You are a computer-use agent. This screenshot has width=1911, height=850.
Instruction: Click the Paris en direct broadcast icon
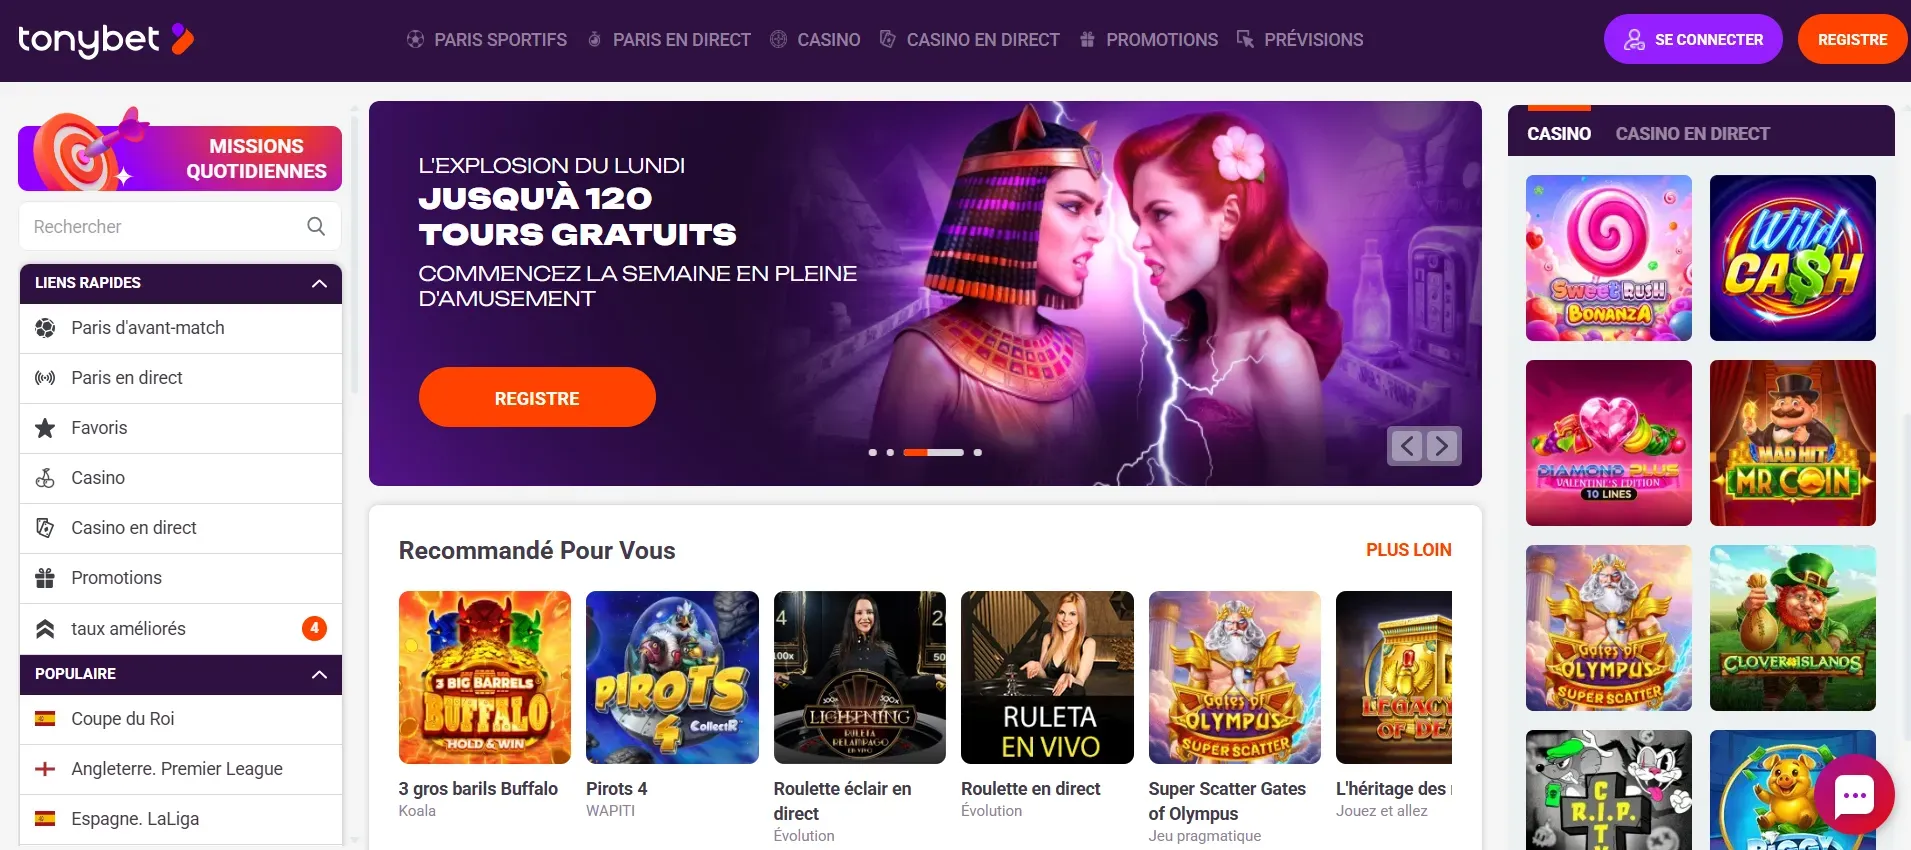point(45,378)
